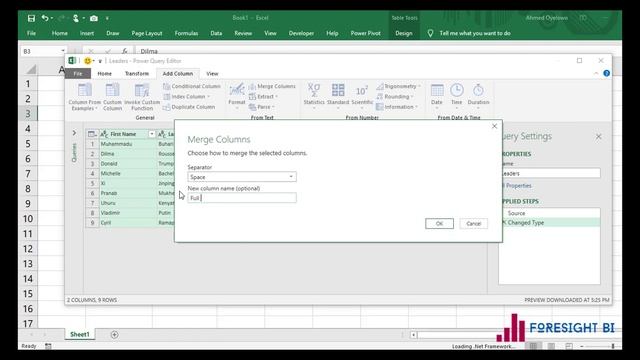Open the Excel Page Layout tab

147,33
